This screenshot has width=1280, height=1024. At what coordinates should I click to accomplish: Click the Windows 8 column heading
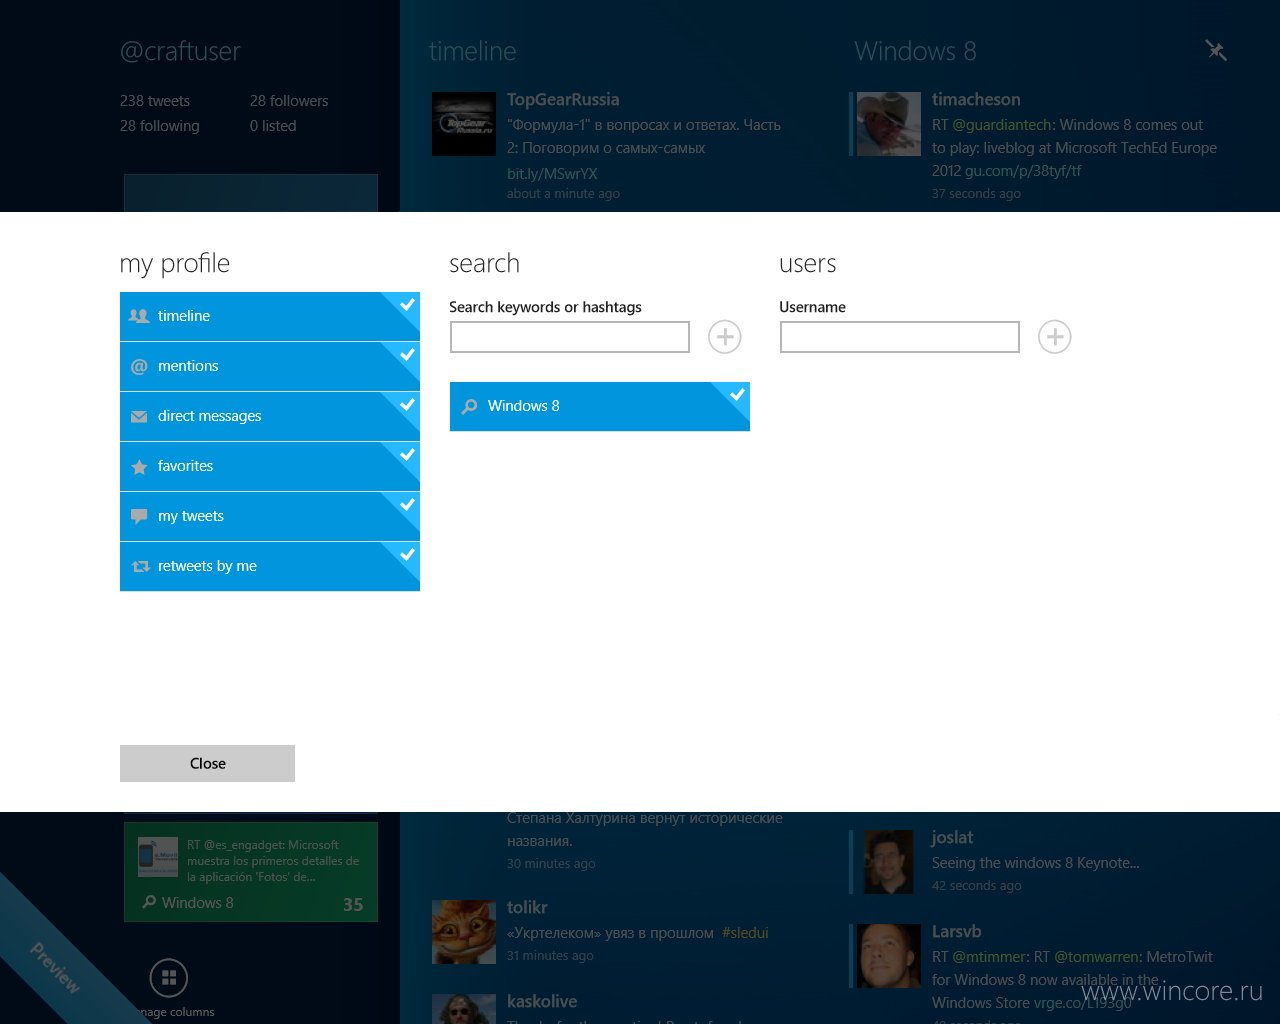pyautogui.click(x=915, y=51)
